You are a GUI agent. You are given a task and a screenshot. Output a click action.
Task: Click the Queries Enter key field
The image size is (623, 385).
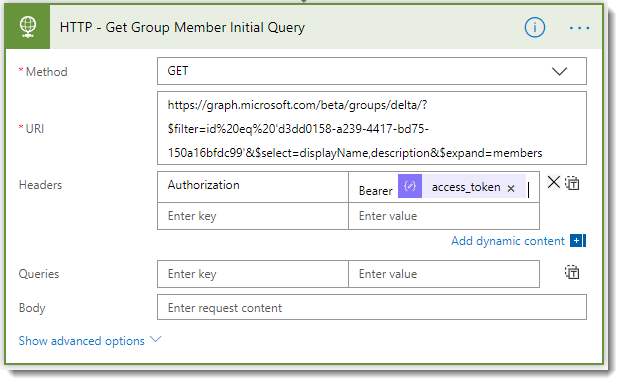[253, 274]
